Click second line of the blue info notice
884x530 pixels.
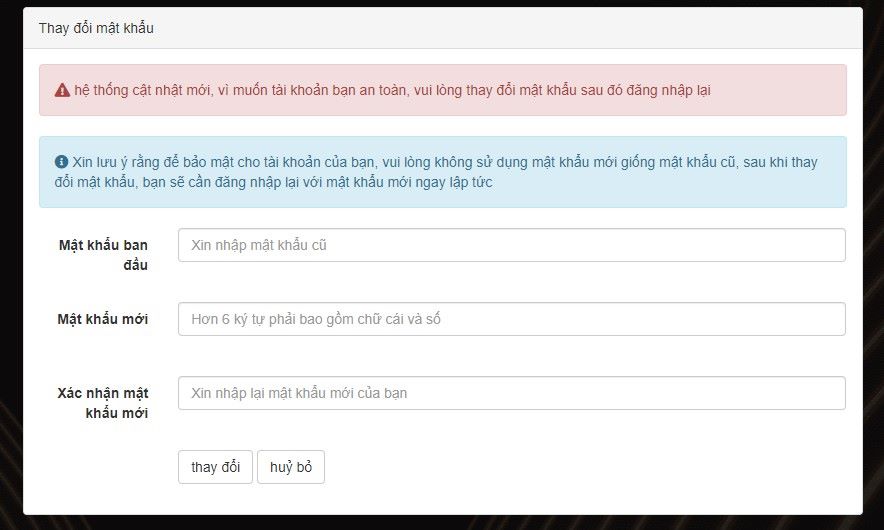pos(273,182)
